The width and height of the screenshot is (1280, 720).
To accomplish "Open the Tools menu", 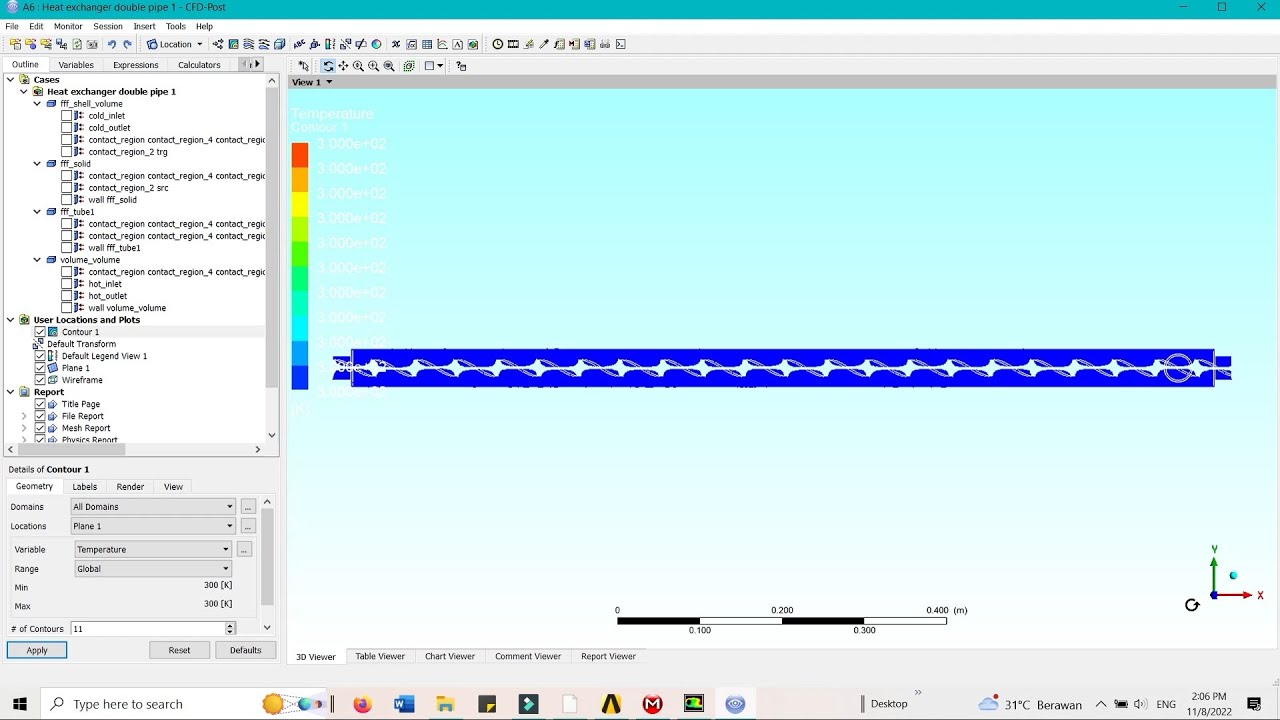I will [176, 26].
